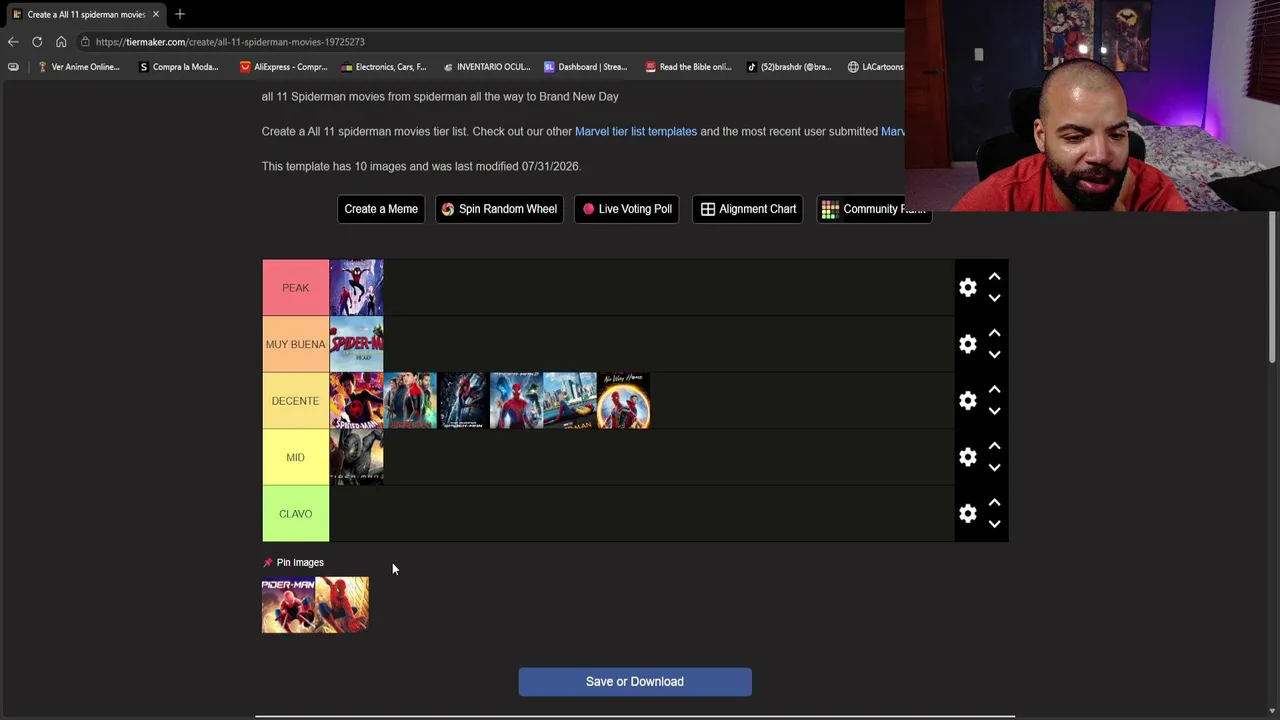Open the Spin Random Wheel tool

499,209
